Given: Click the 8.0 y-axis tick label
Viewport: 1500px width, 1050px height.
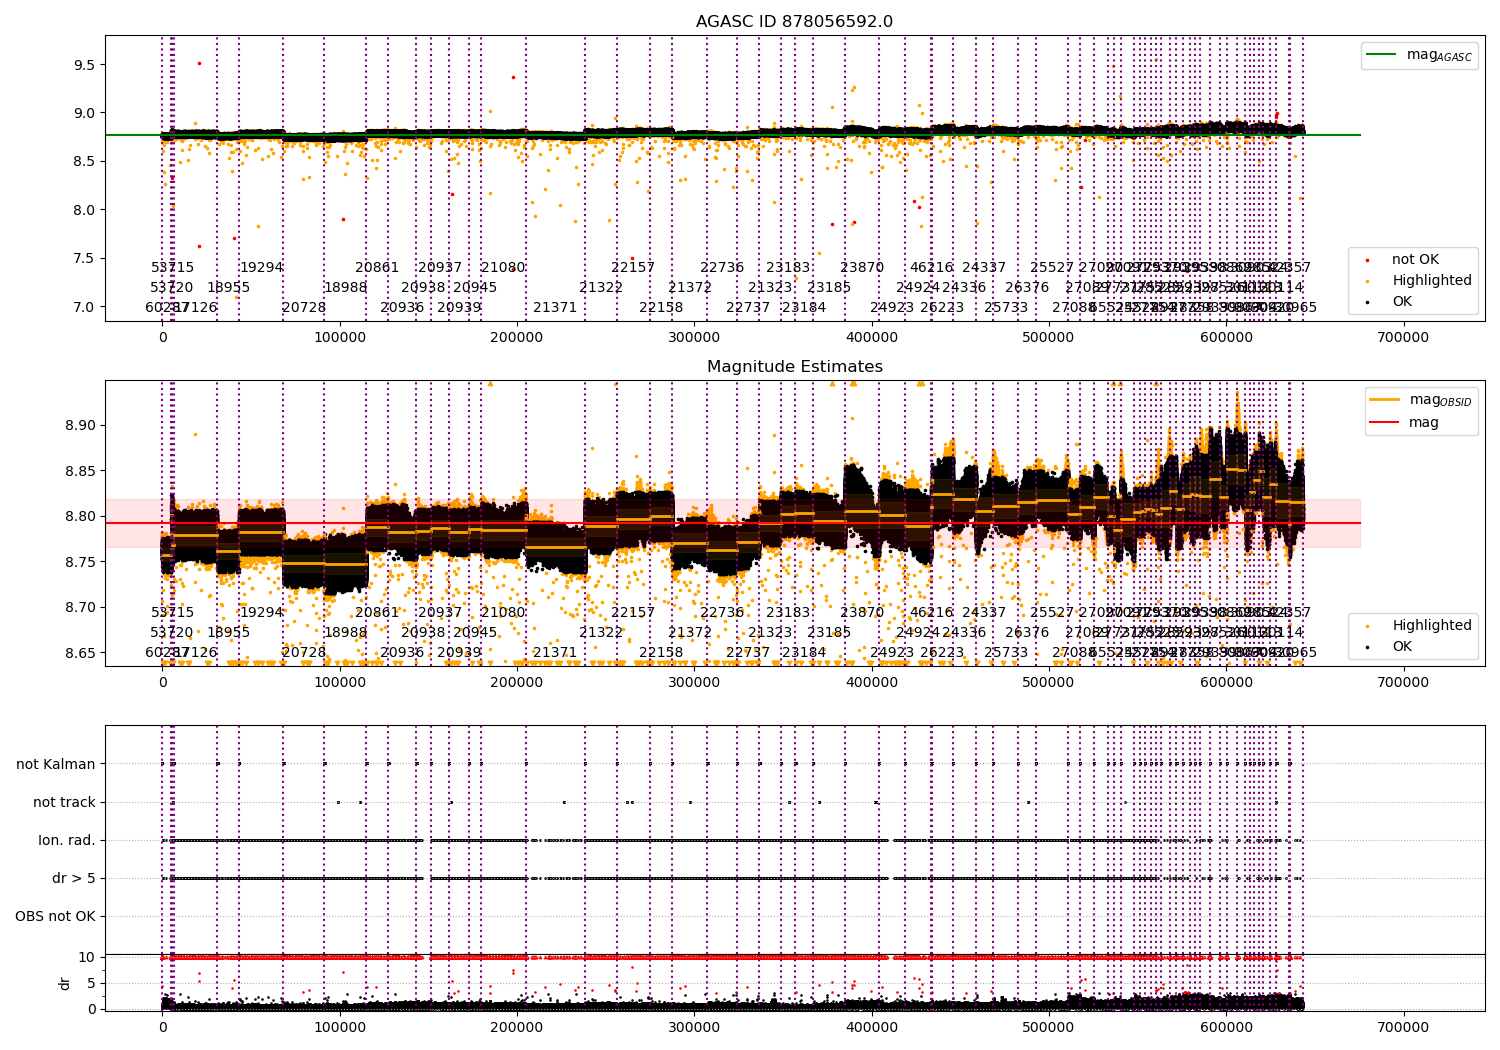Looking at the screenshot, I should [84, 211].
